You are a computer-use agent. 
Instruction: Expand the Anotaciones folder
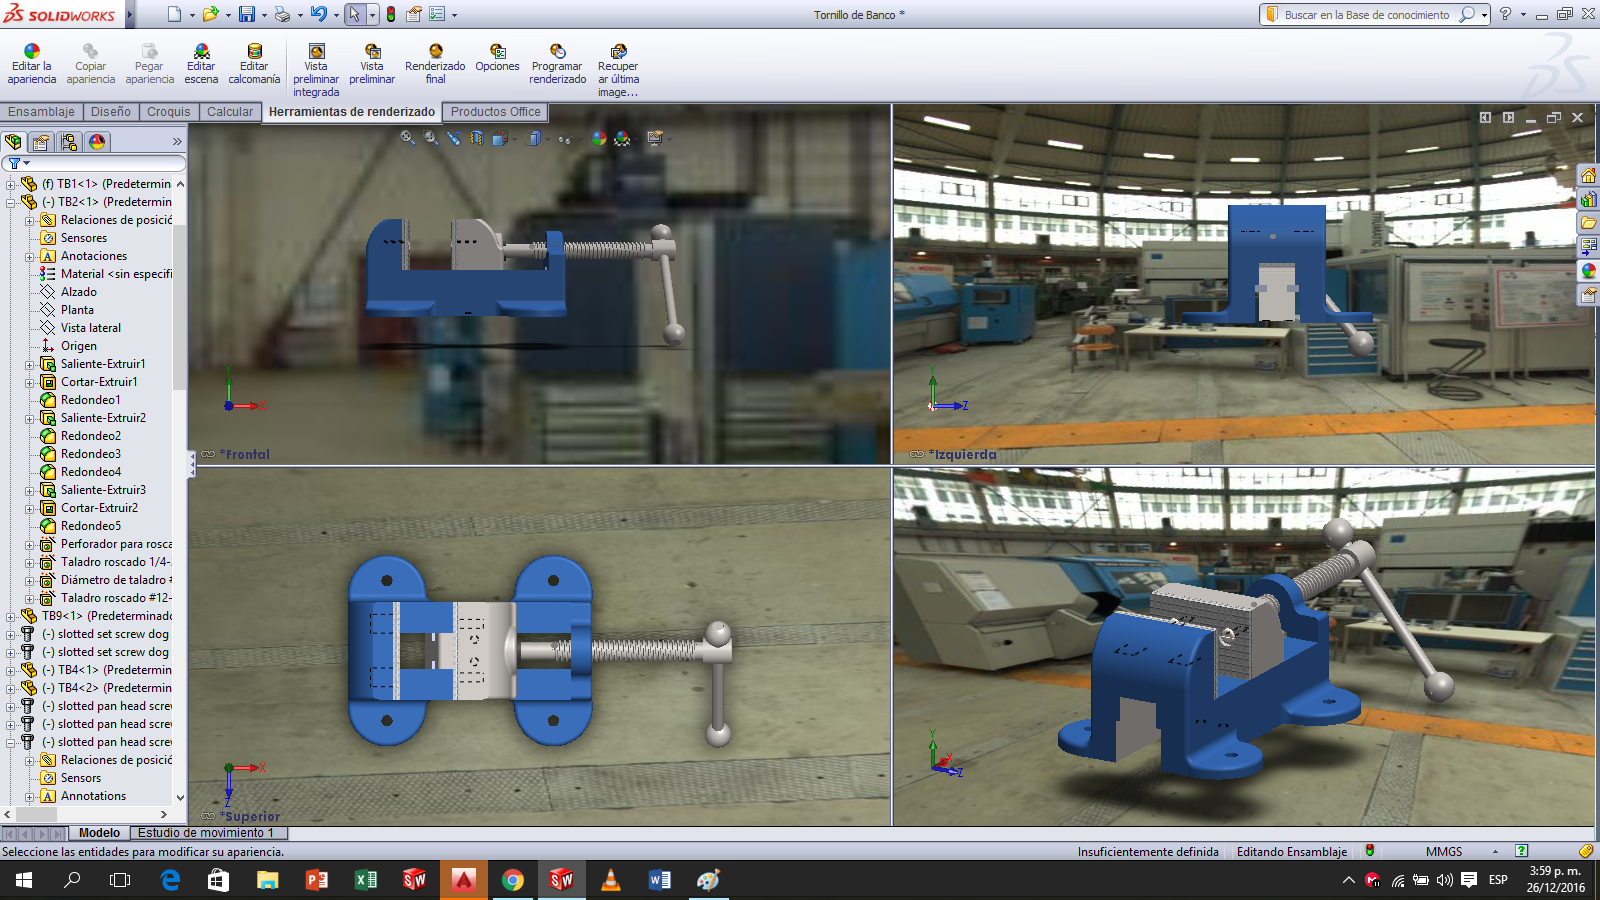click(30, 256)
